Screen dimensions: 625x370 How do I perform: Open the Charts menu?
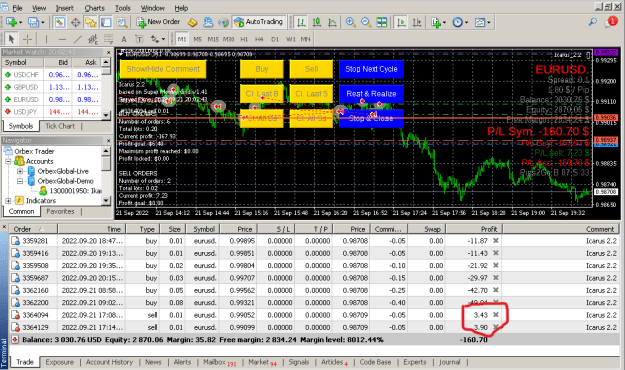pyautogui.click(x=94, y=8)
